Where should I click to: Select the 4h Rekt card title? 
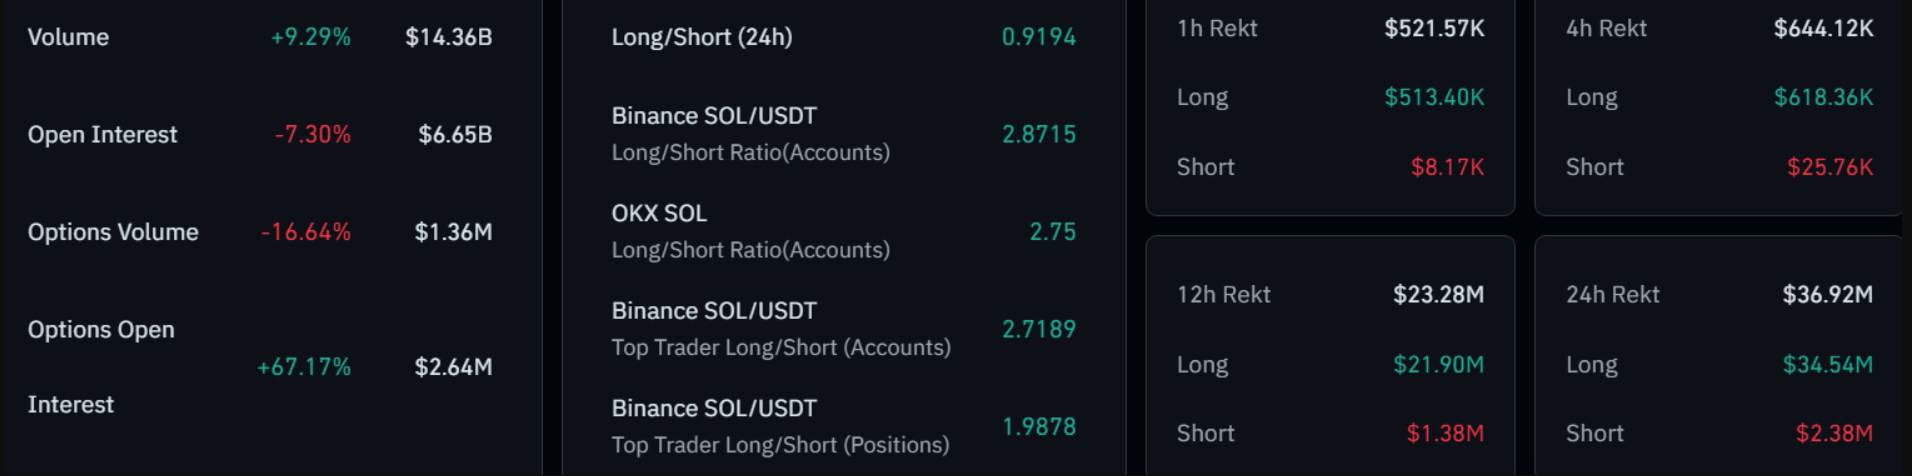coord(1605,28)
